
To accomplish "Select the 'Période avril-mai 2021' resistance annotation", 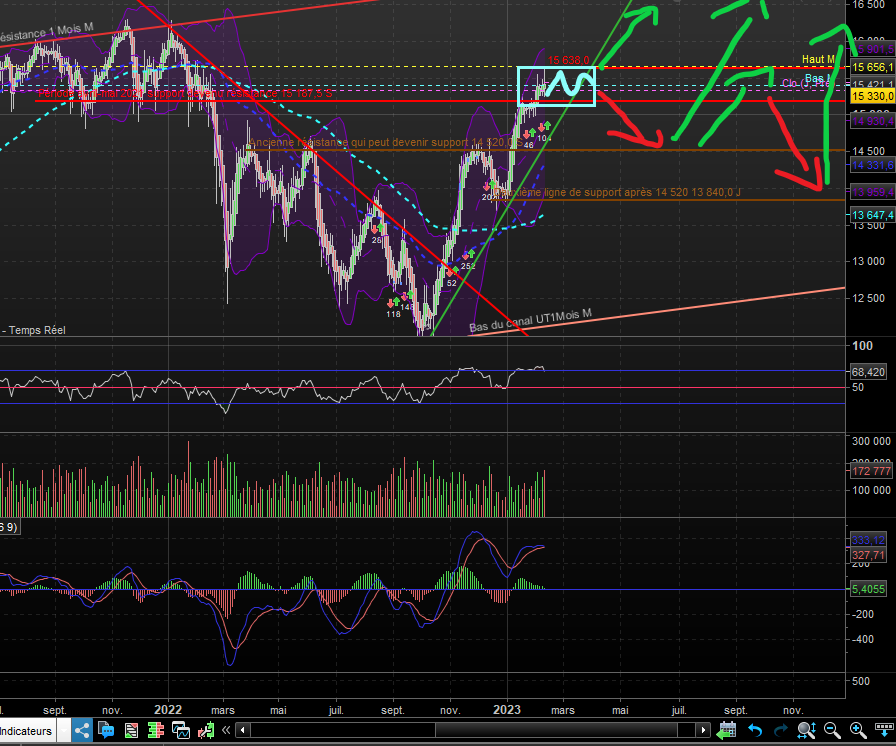I will coord(185,93).
